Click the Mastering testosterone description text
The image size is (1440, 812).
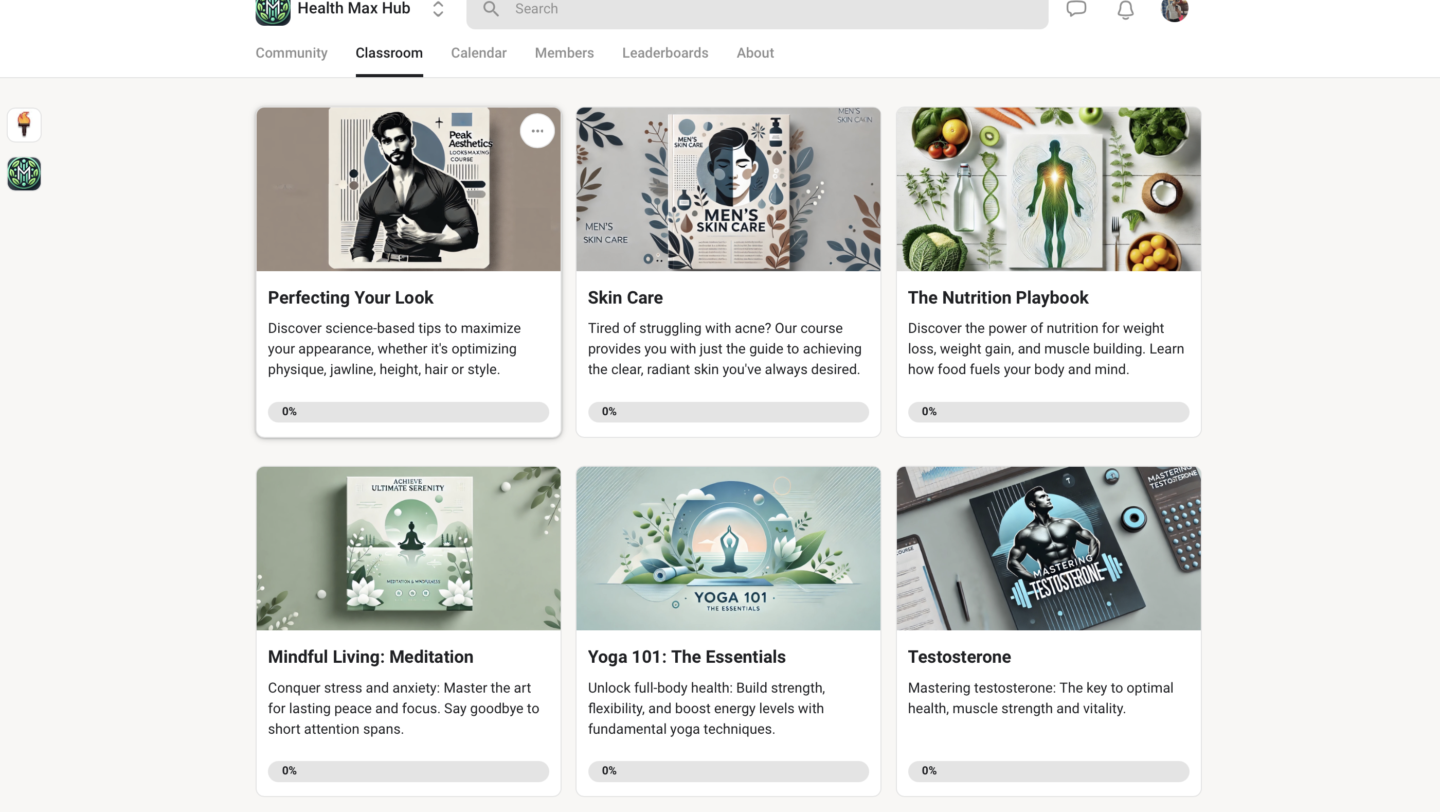(x=1041, y=698)
